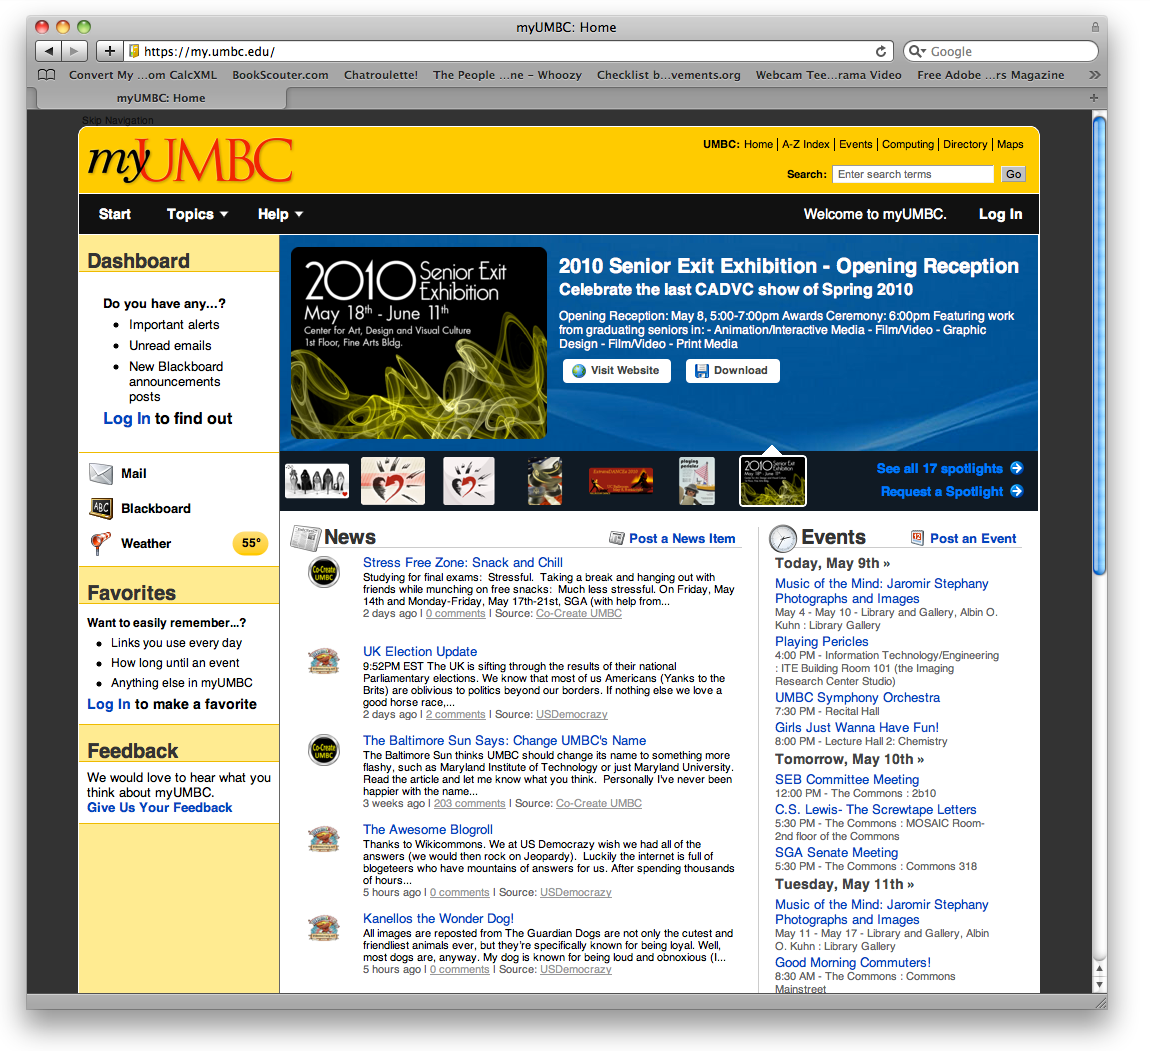This screenshot has width=1150, height=1051.
Task: Open the bookmarks book icon
Action: click(46, 75)
